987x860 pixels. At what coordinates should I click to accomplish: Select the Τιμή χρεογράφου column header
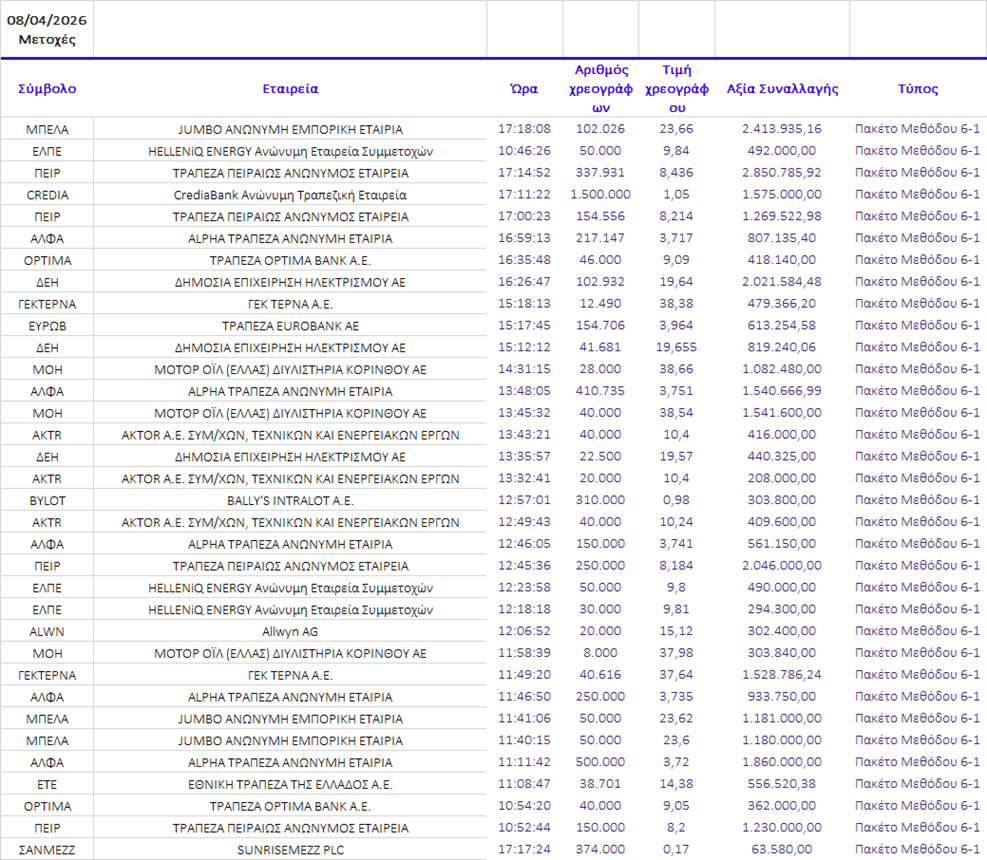[x=677, y=88]
